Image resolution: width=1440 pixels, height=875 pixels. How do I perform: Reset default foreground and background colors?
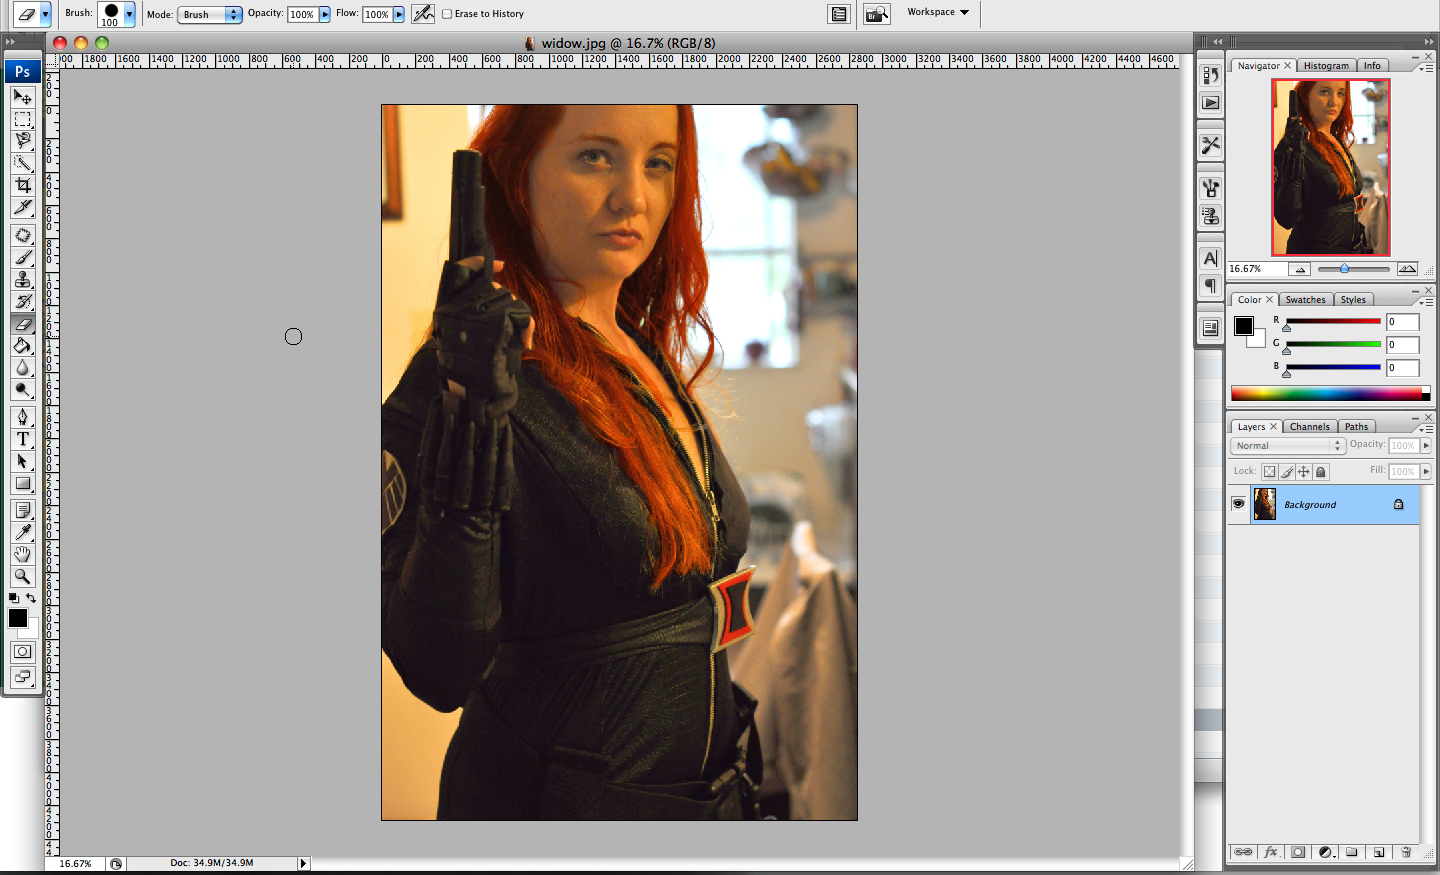coord(14,598)
